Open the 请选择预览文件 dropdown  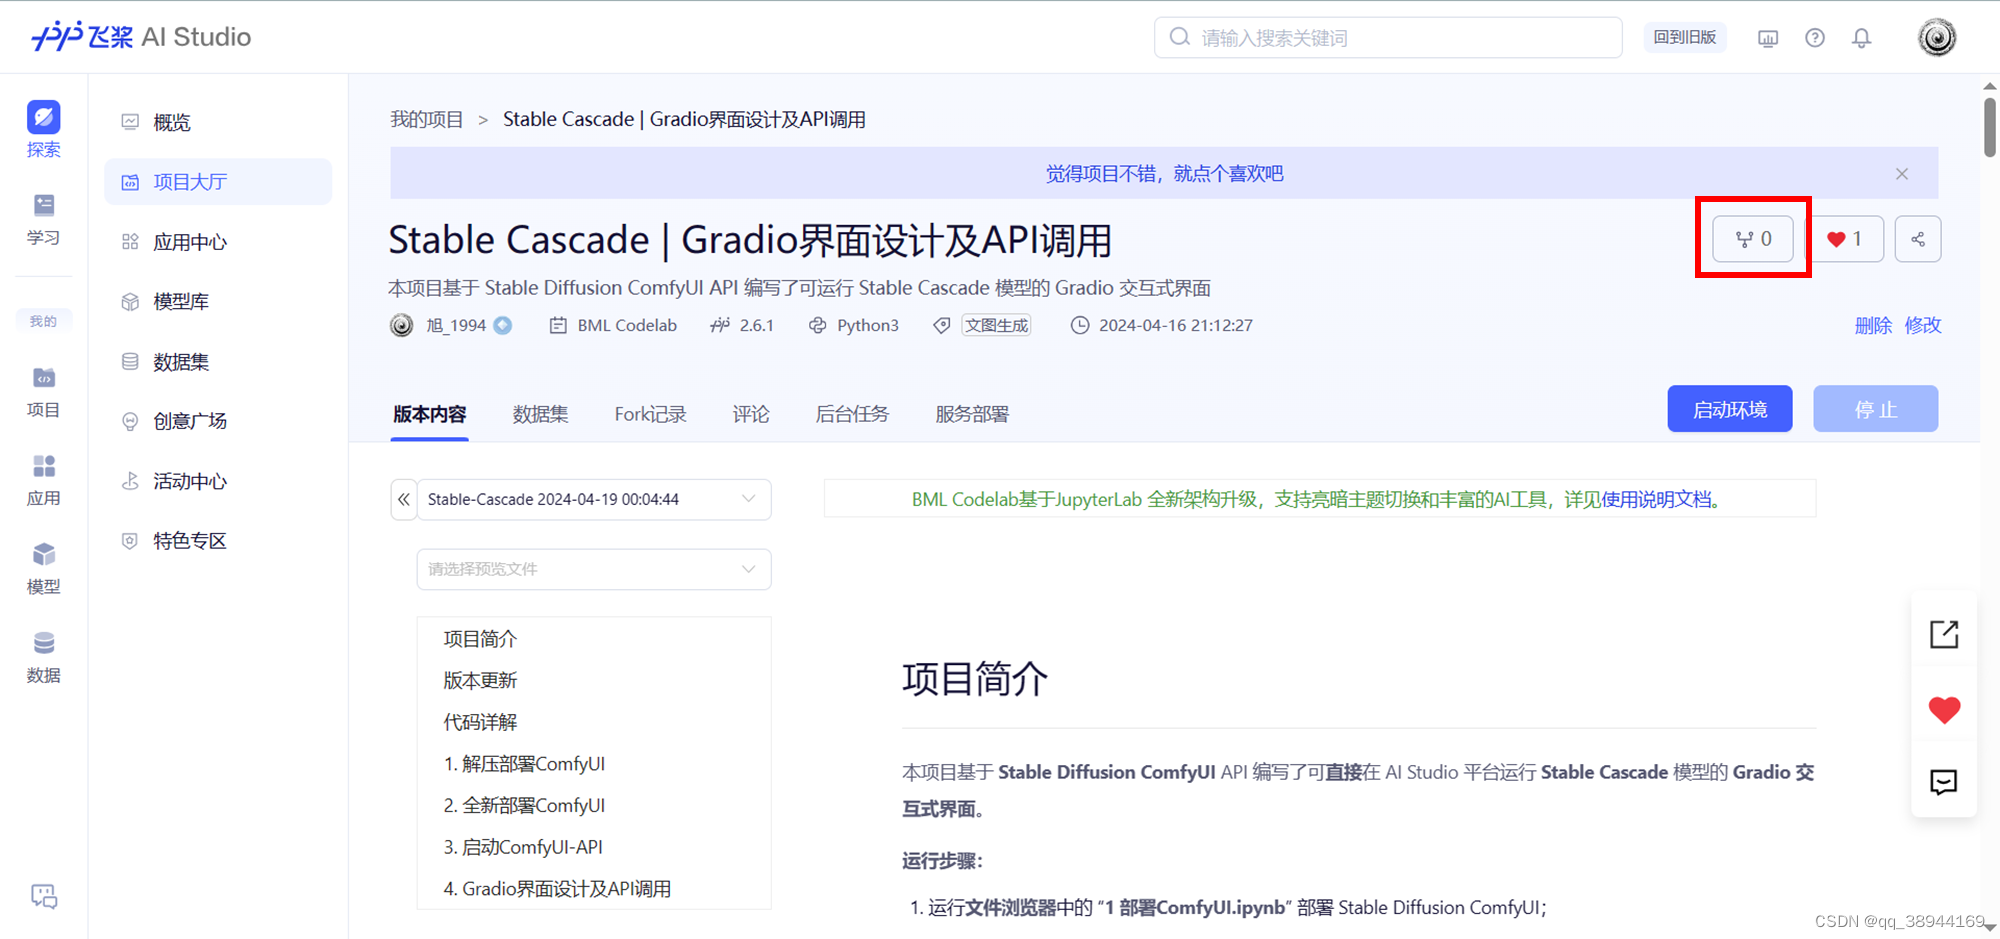(x=594, y=569)
